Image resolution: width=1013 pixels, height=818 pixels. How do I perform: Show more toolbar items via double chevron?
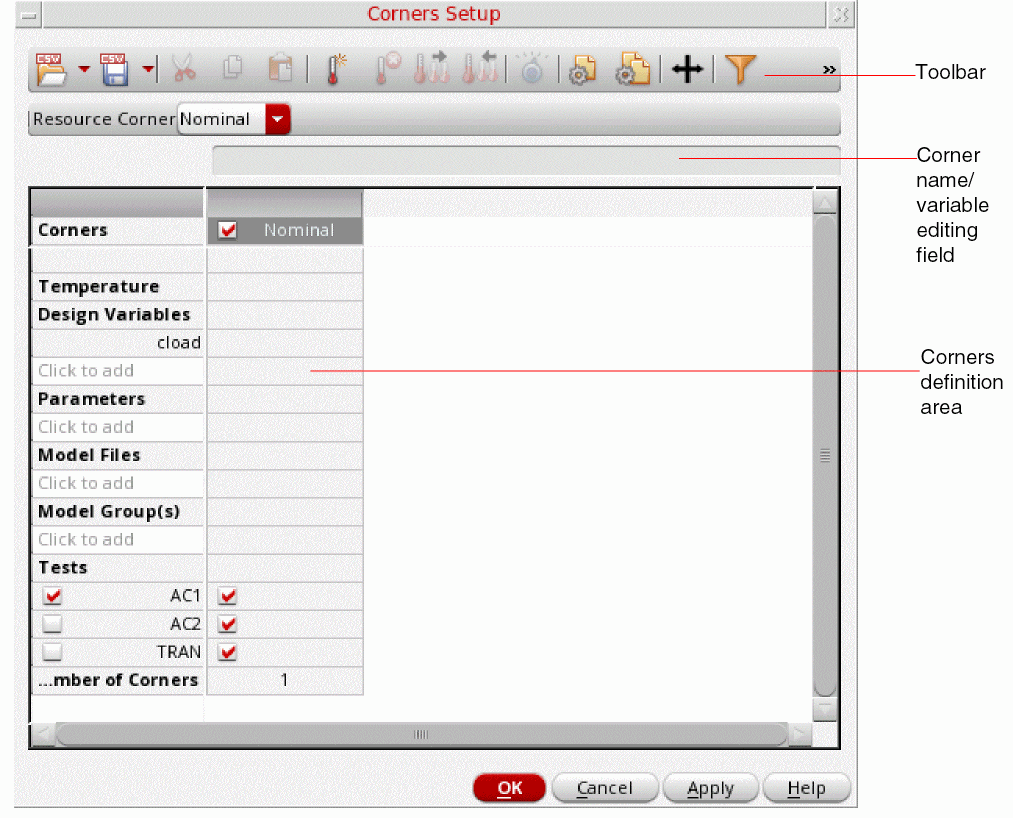pos(829,70)
